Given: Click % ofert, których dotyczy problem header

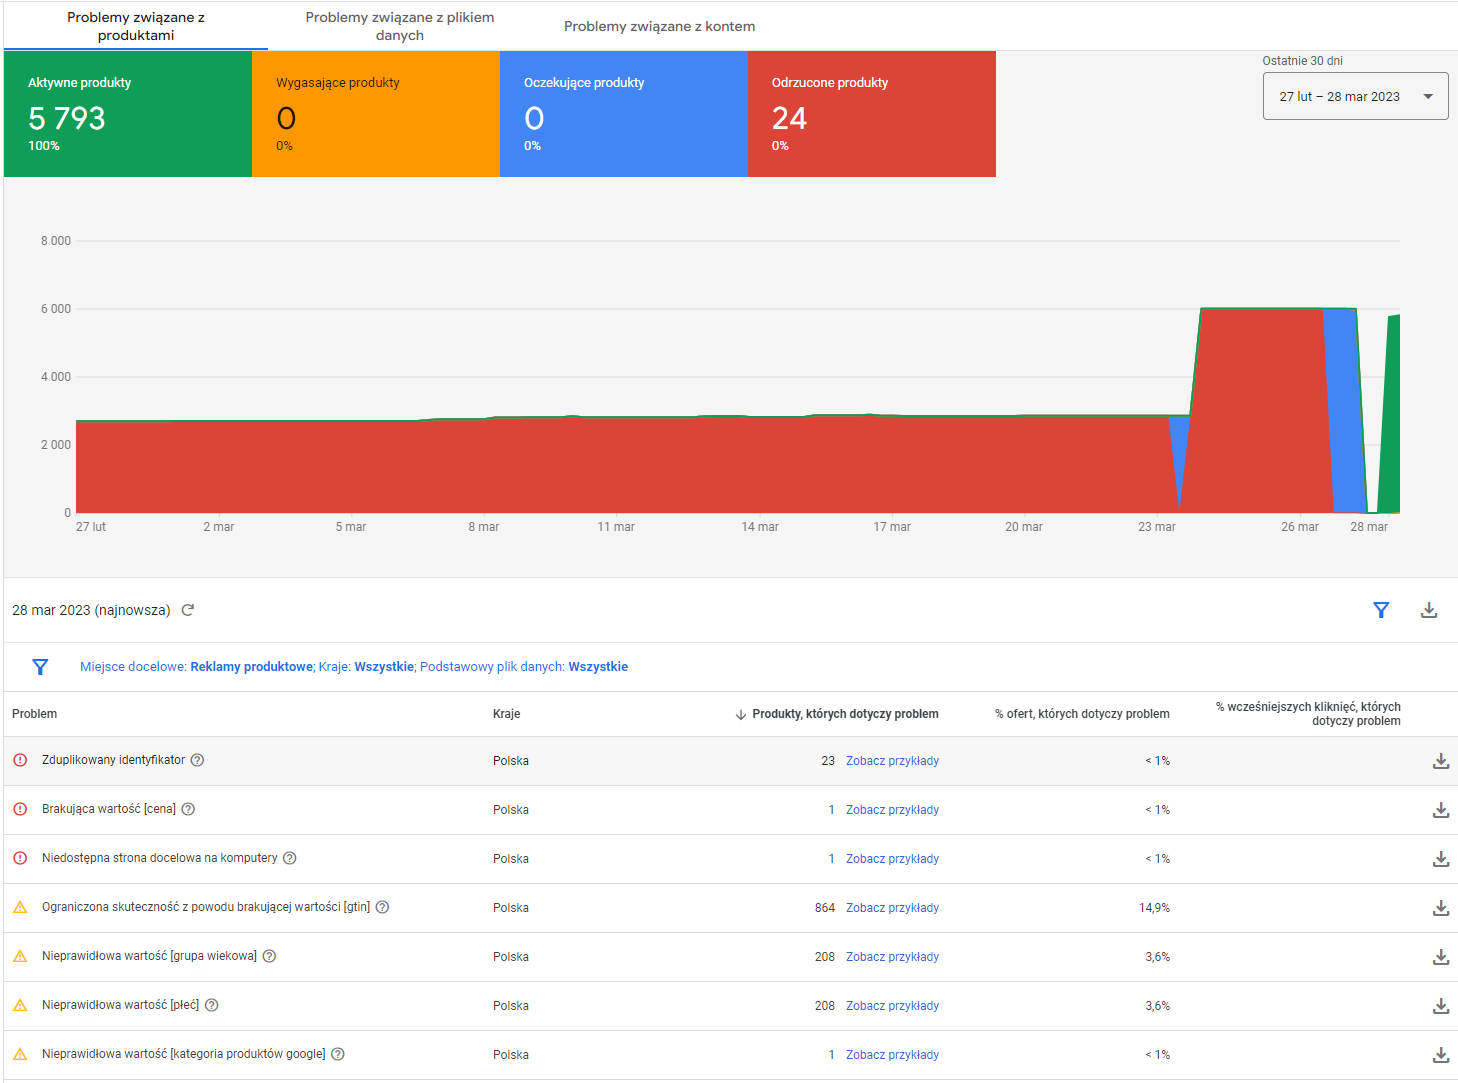Looking at the screenshot, I should (x=1082, y=714).
